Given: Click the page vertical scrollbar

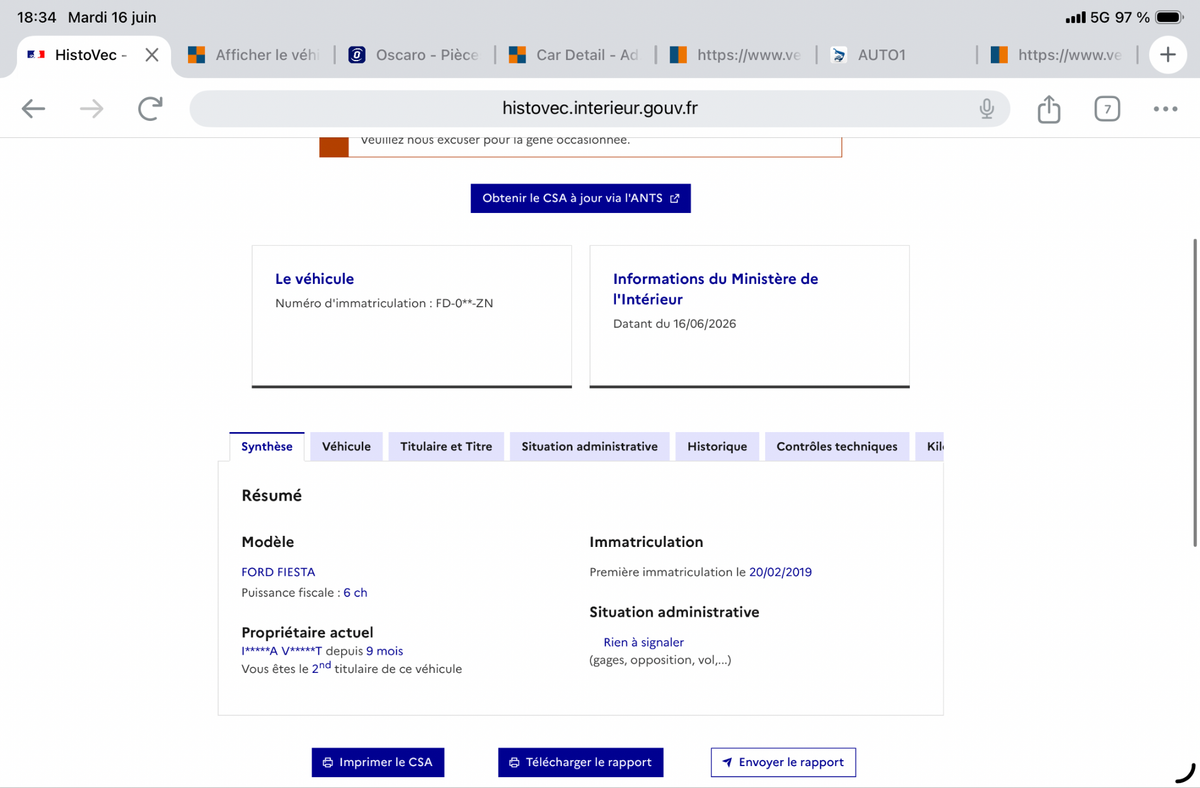Looking at the screenshot, I should click(x=1194, y=392).
